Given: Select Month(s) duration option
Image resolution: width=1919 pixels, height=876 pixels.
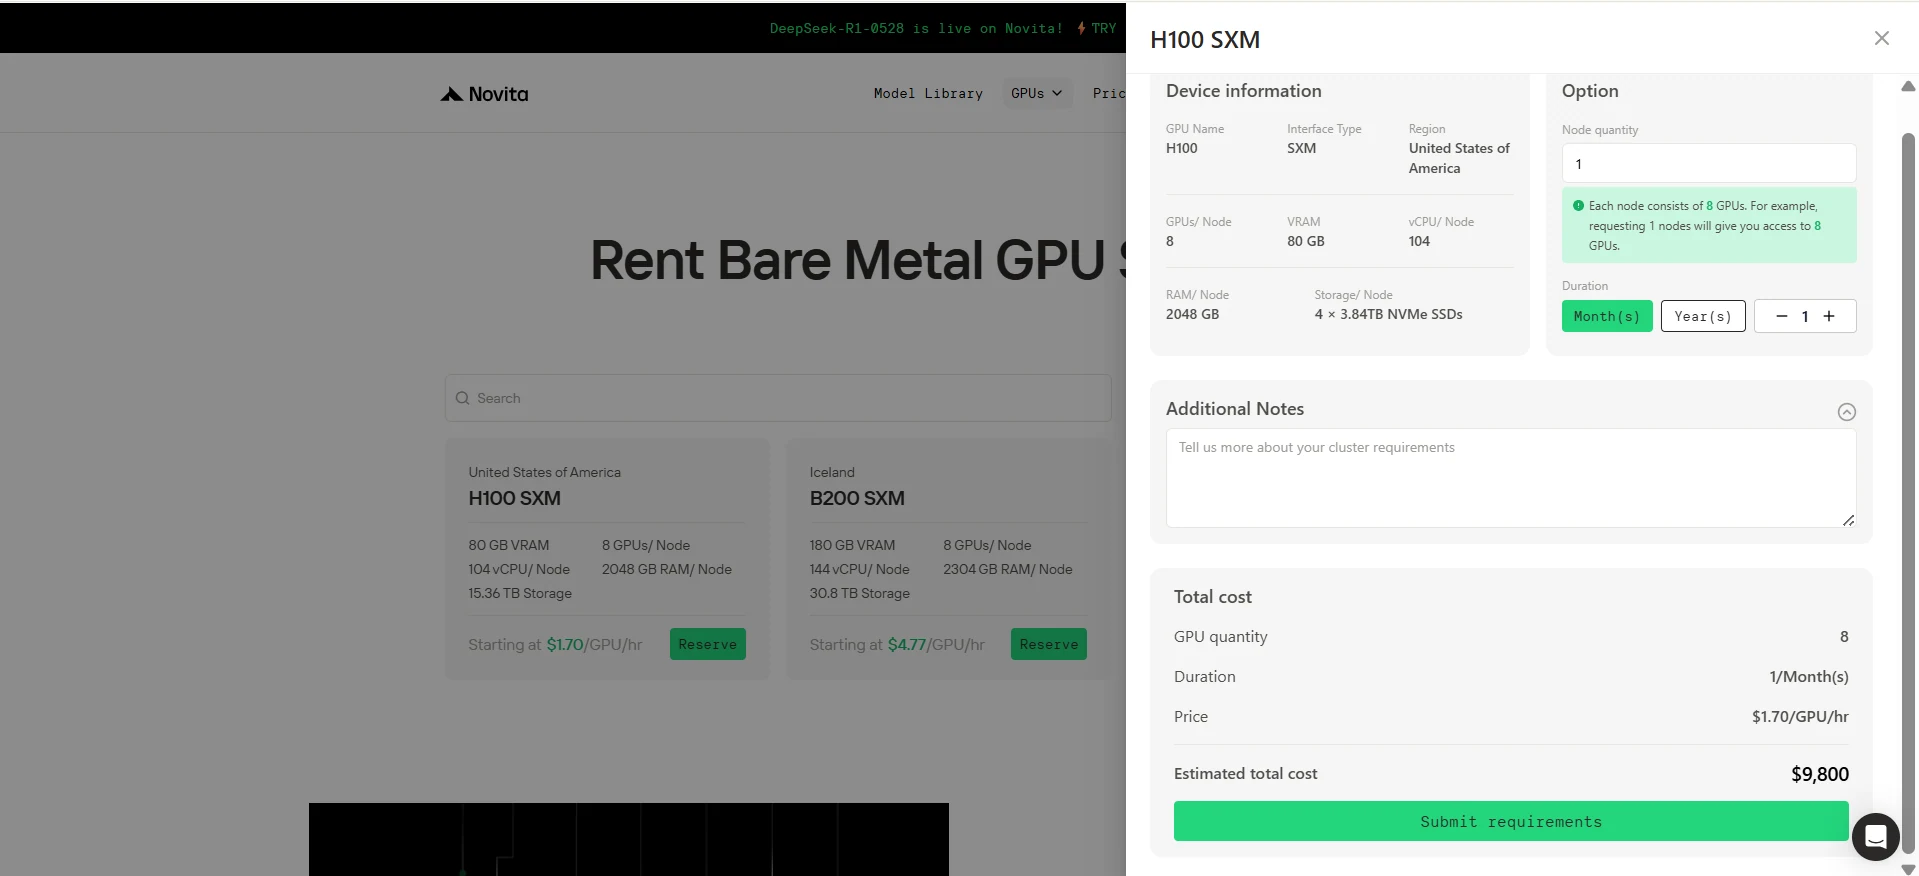Looking at the screenshot, I should (1607, 316).
